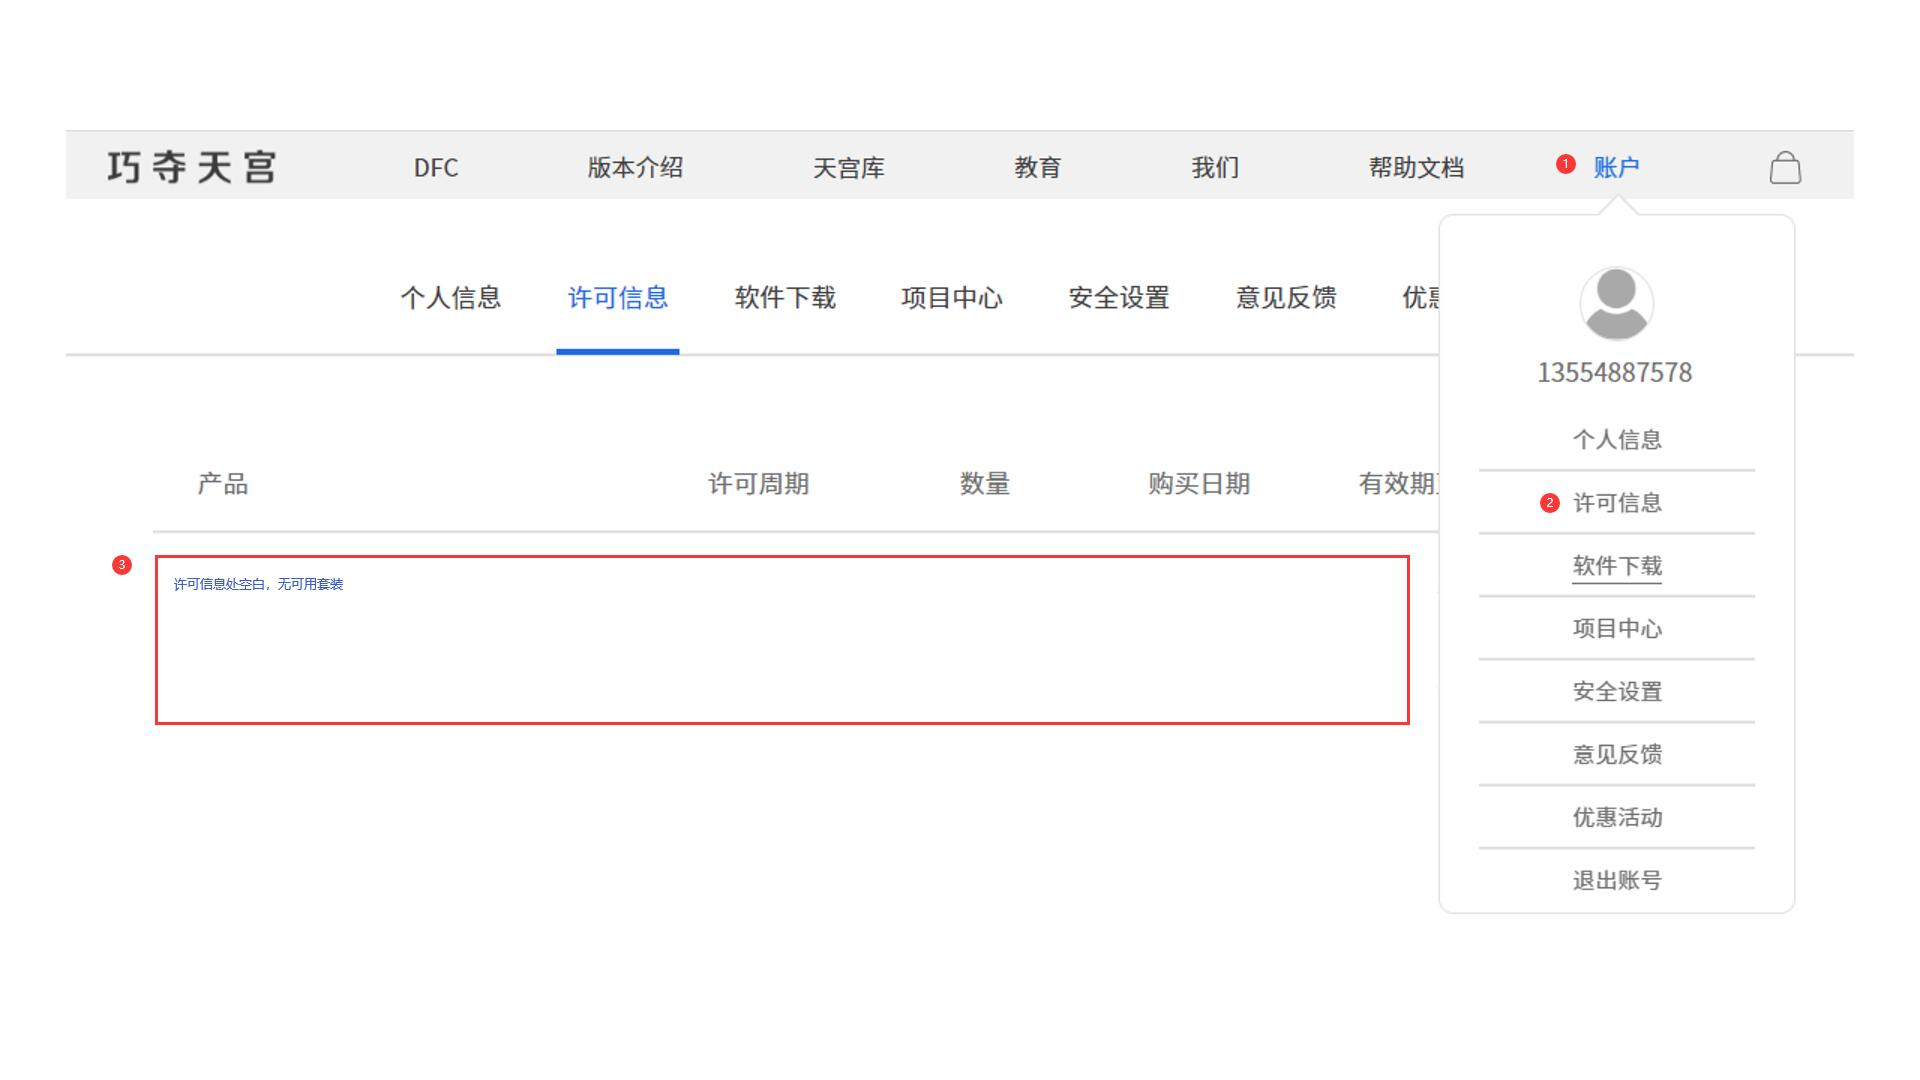Click 退出账号 to log out
The image size is (1920, 1080).
tap(1617, 881)
